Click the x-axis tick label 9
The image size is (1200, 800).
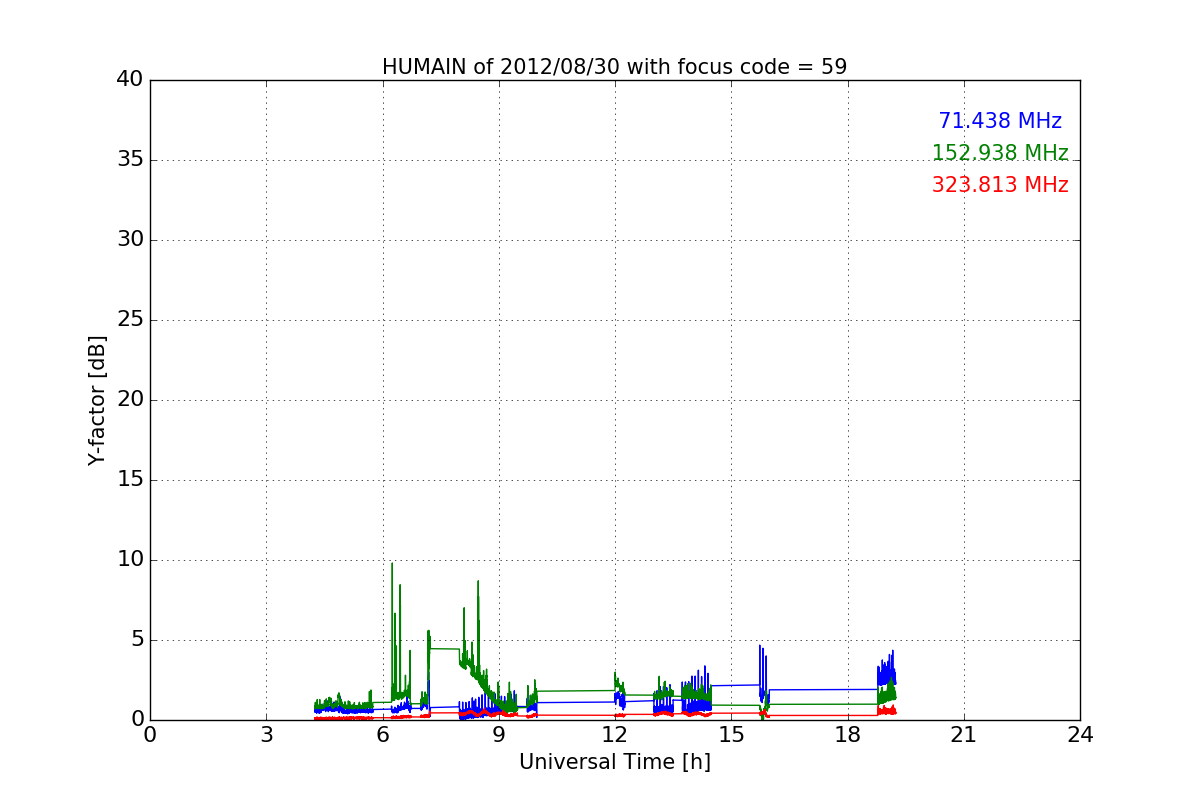pos(499,735)
